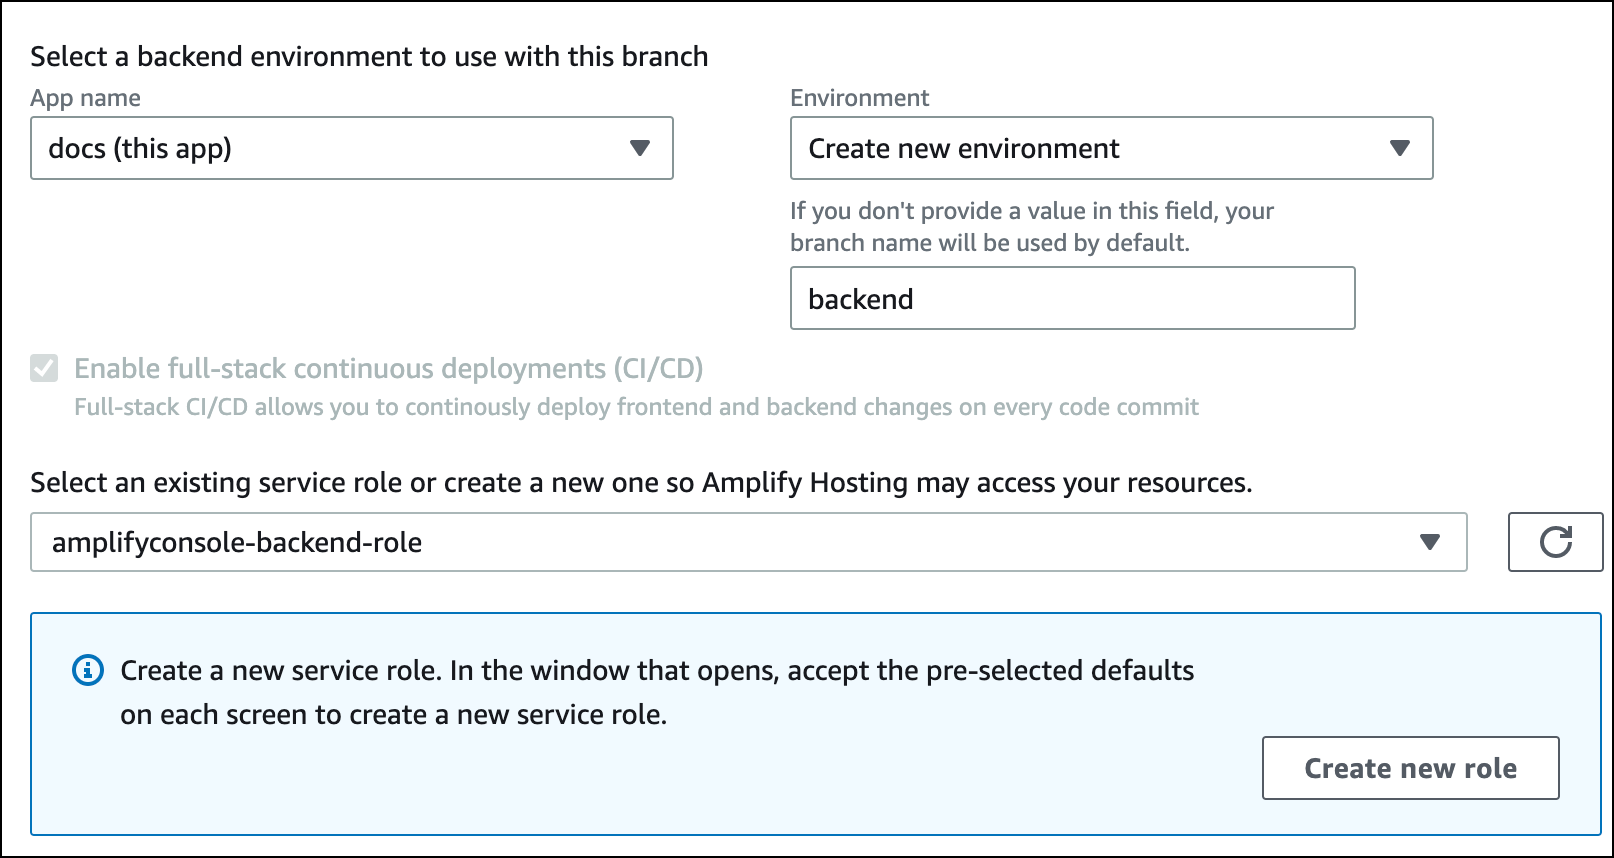Click the 'Enable full-stack continuous deployments' label
The height and width of the screenshot is (858, 1614).
[388, 369]
